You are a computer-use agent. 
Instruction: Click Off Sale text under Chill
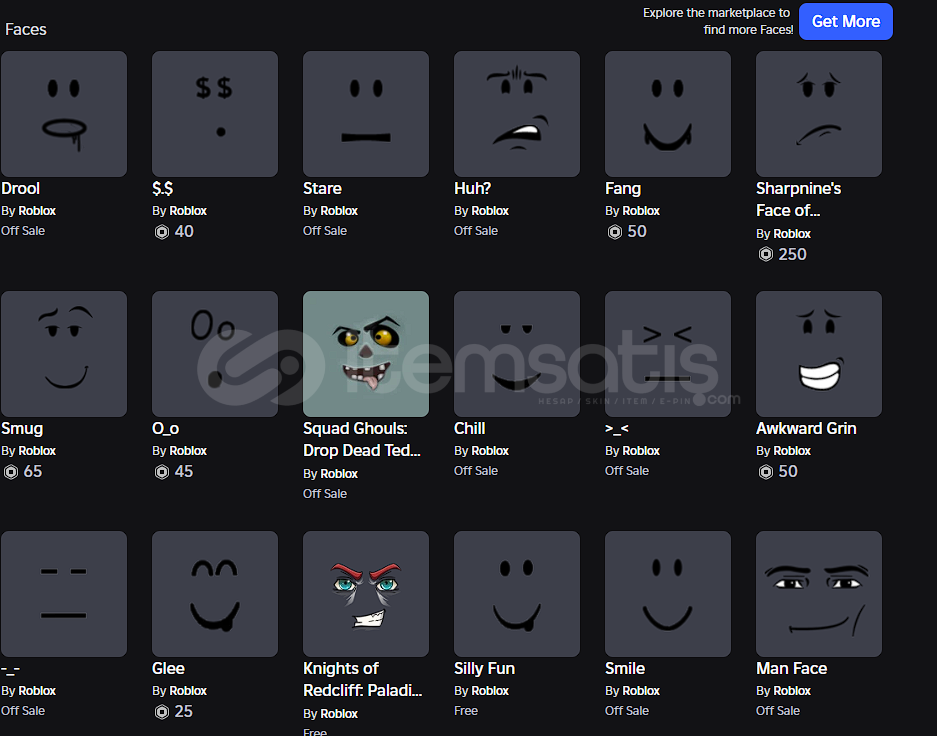click(x=476, y=471)
